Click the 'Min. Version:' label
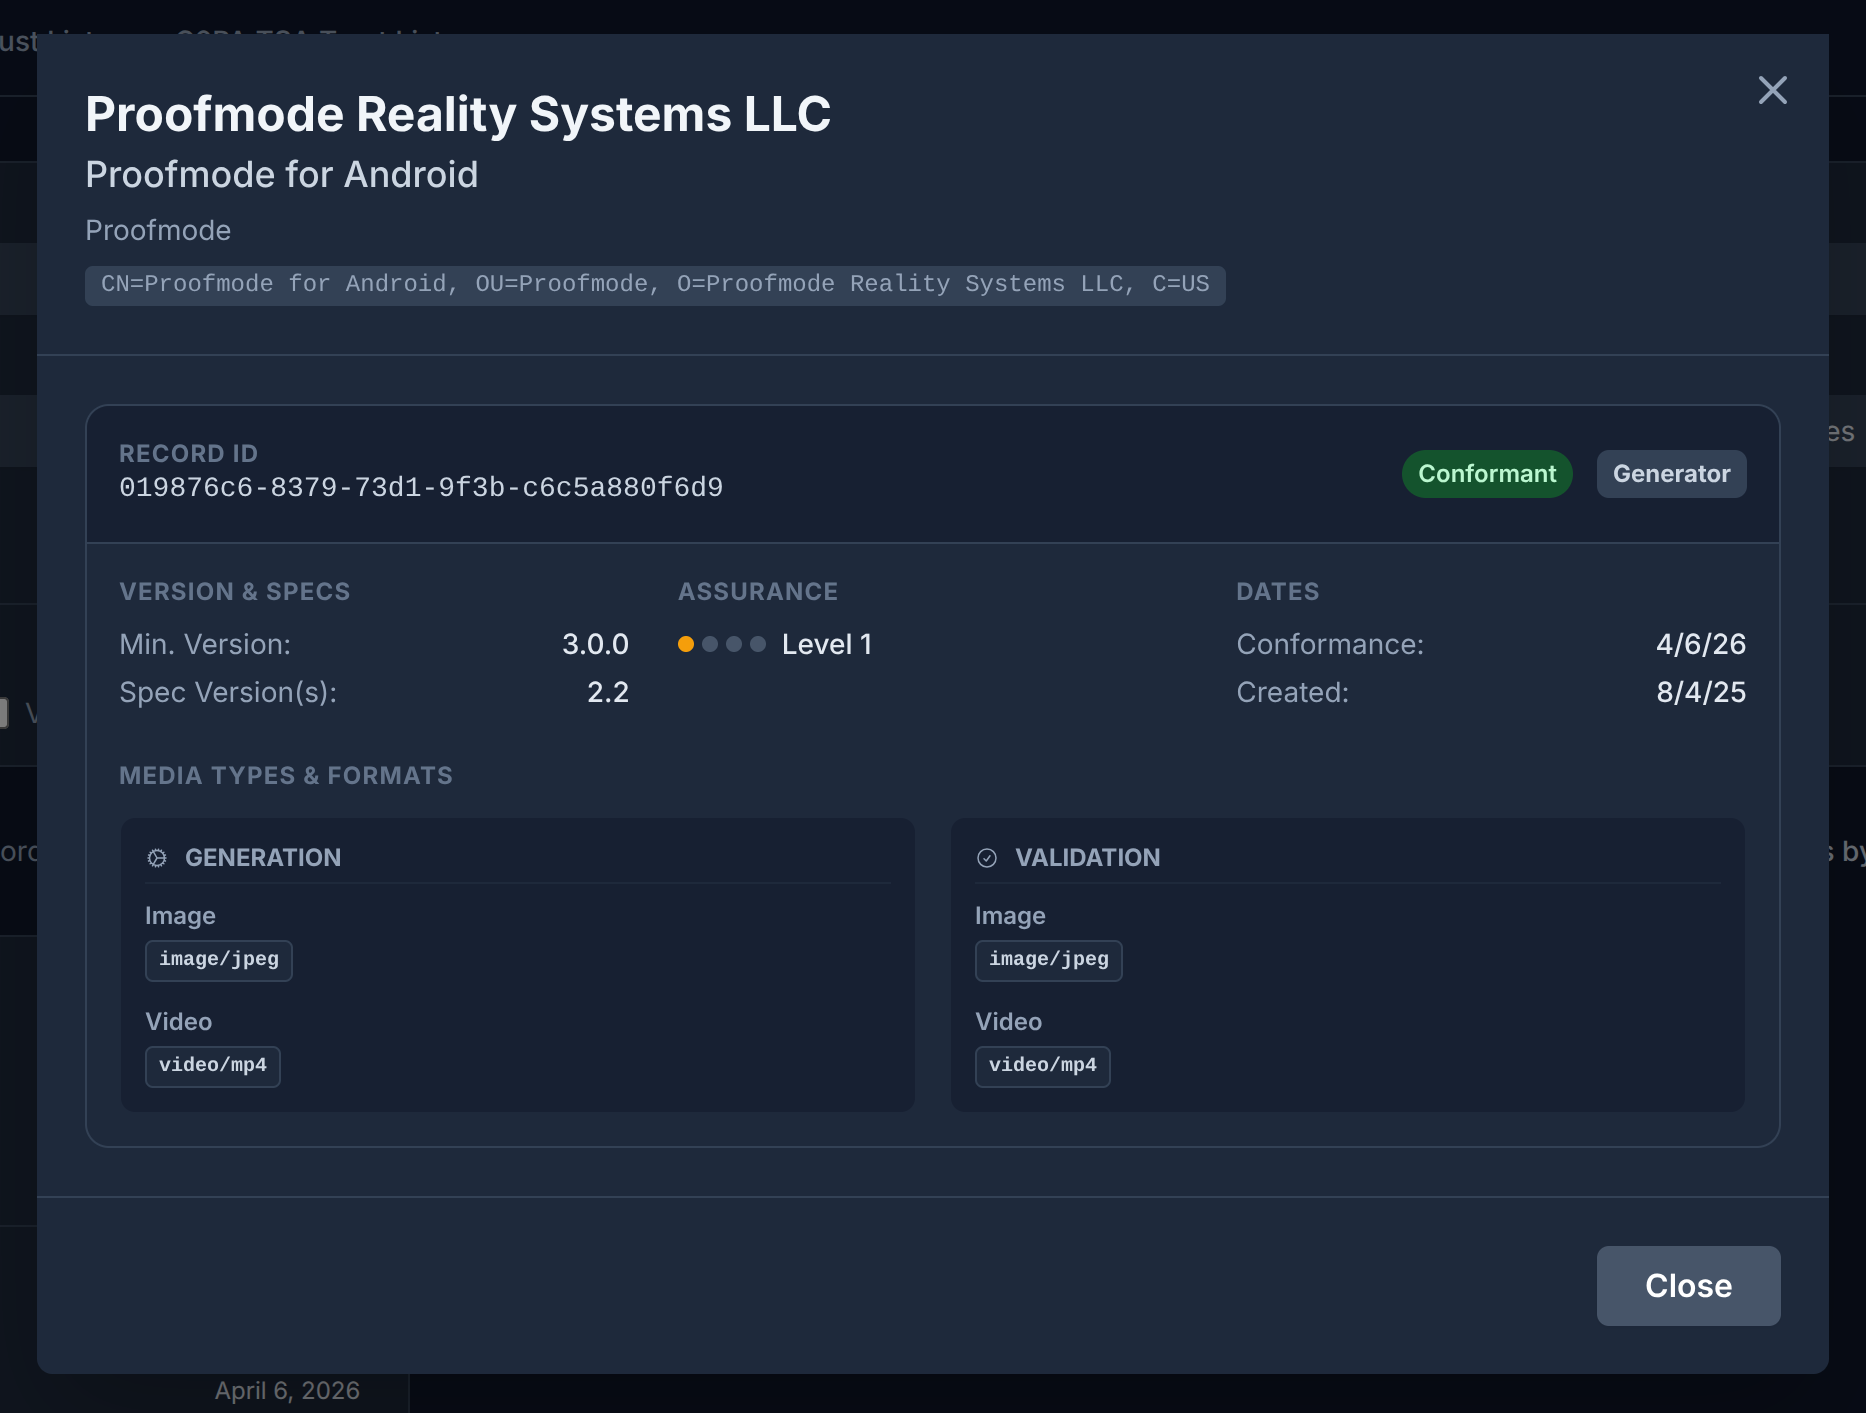This screenshot has width=1866, height=1413. click(205, 644)
